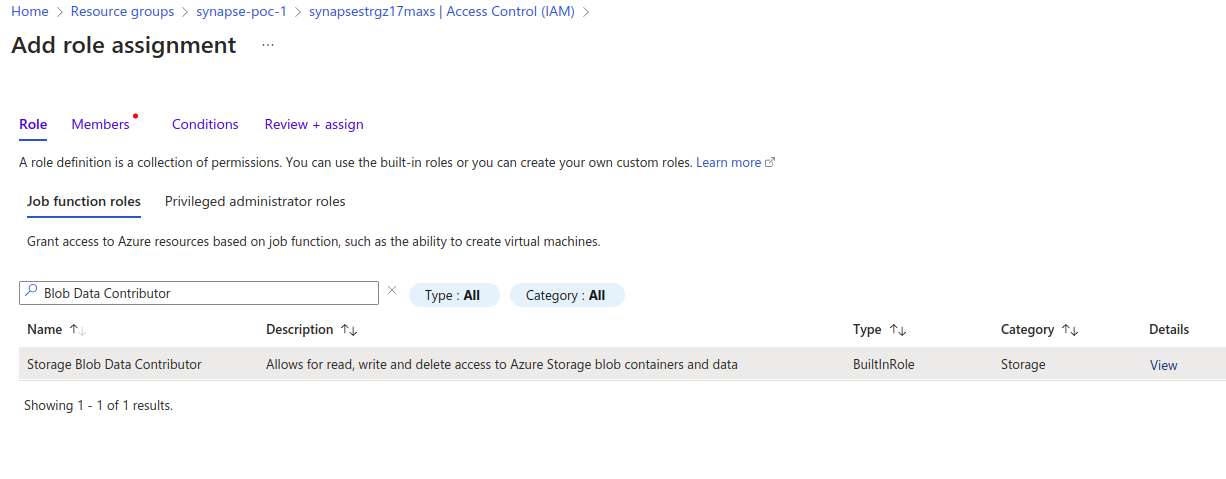Select Privileged administrator roles tab
This screenshot has width=1226, height=479.
click(x=255, y=202)
